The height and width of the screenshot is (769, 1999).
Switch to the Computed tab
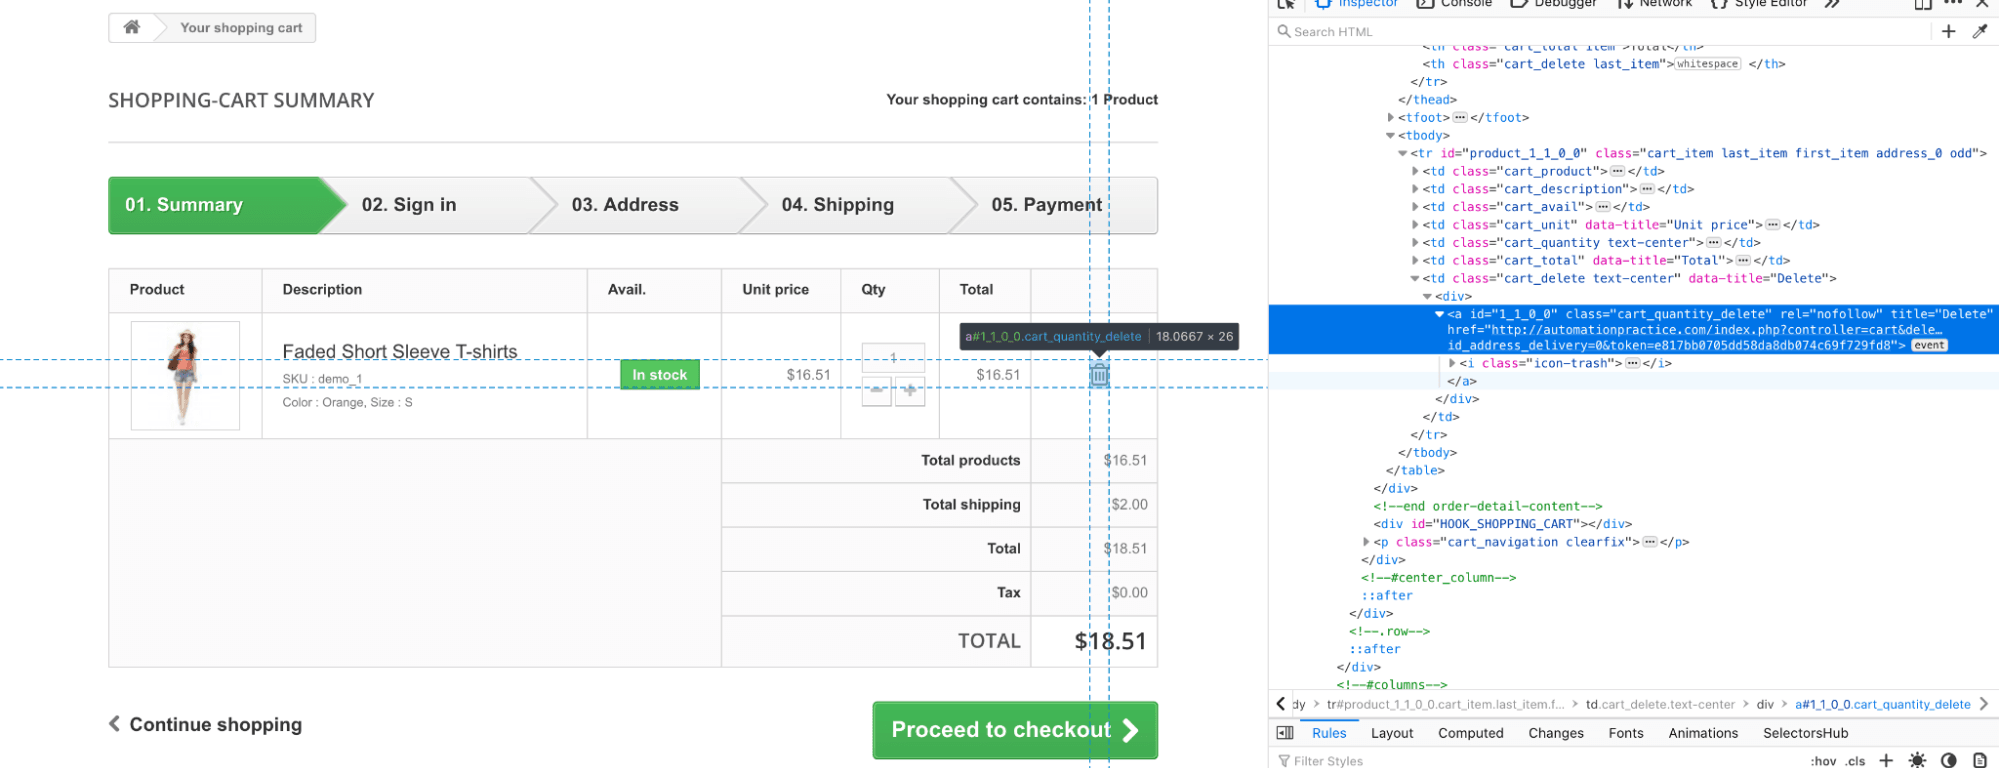1470,733
